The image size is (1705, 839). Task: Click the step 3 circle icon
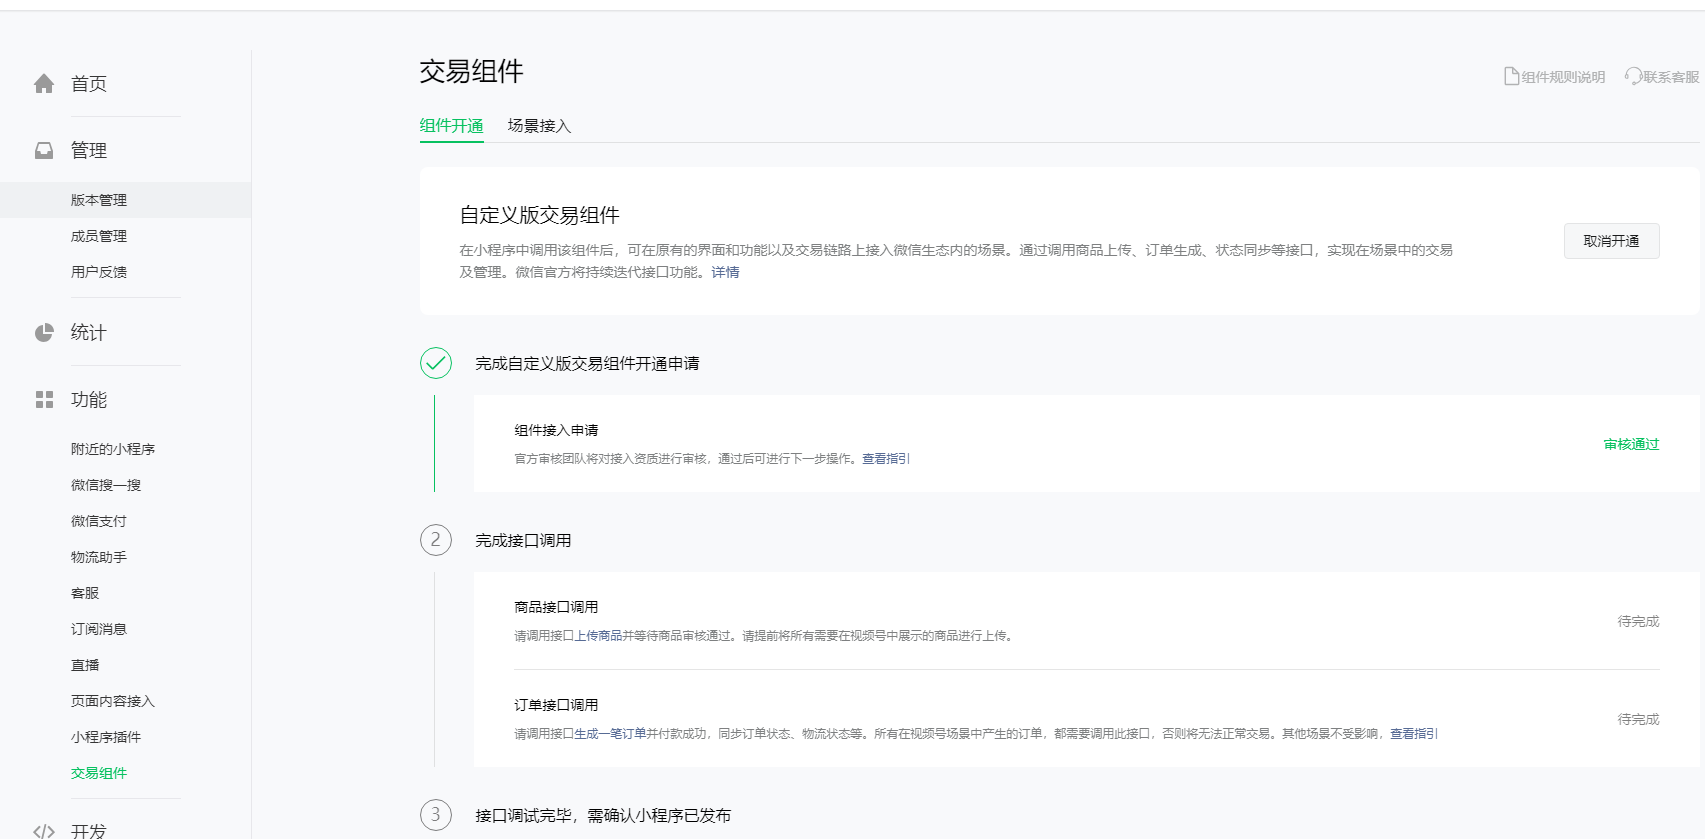tap(436, 815)
